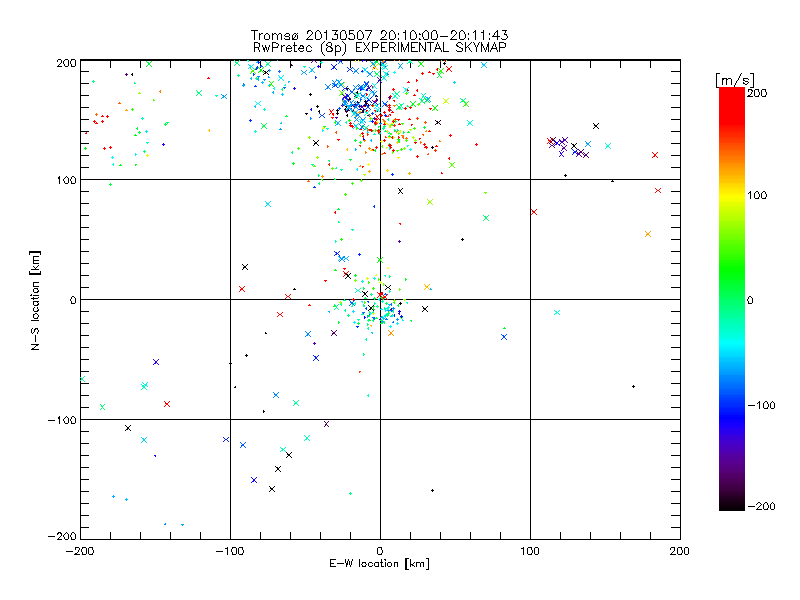Click the y-axis tick label '200'
800x600 pixels.
[66, 63]
